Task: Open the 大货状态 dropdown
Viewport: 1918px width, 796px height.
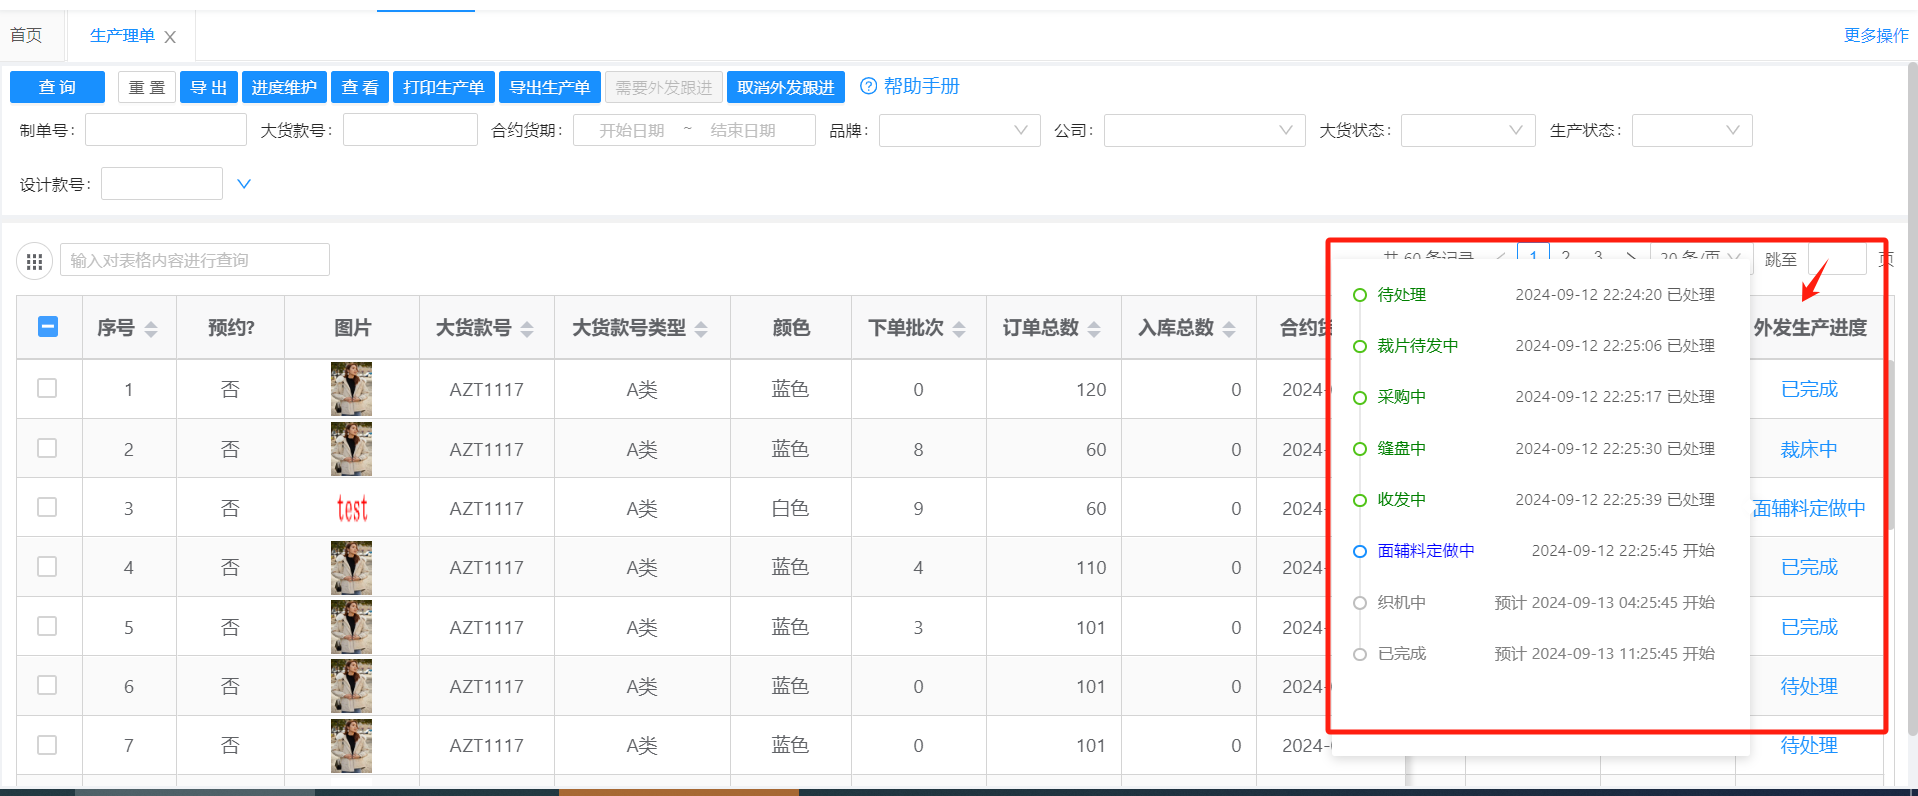Action: click(x=1467, y=130)
